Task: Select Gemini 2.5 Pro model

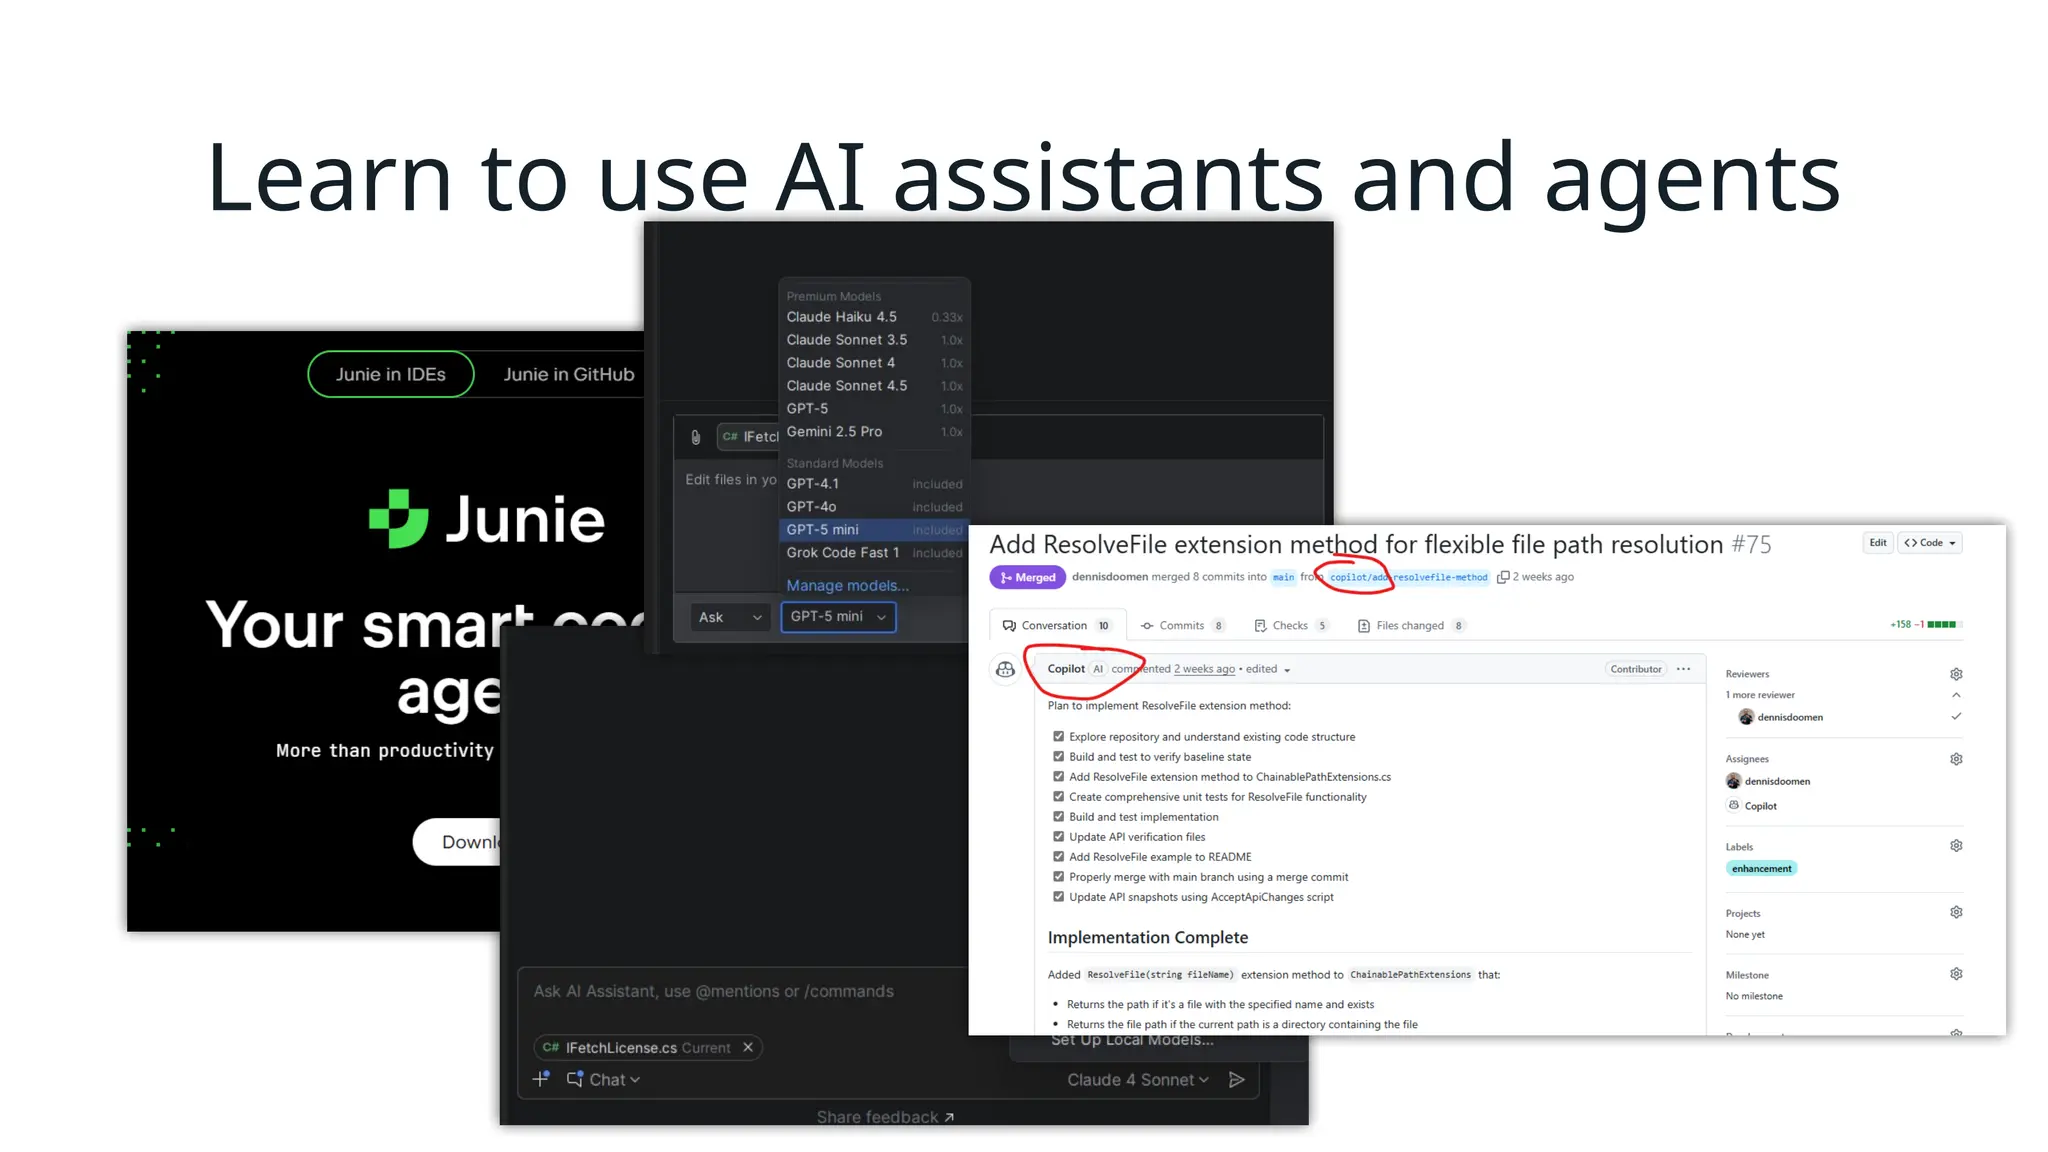Action: point(874,432)
